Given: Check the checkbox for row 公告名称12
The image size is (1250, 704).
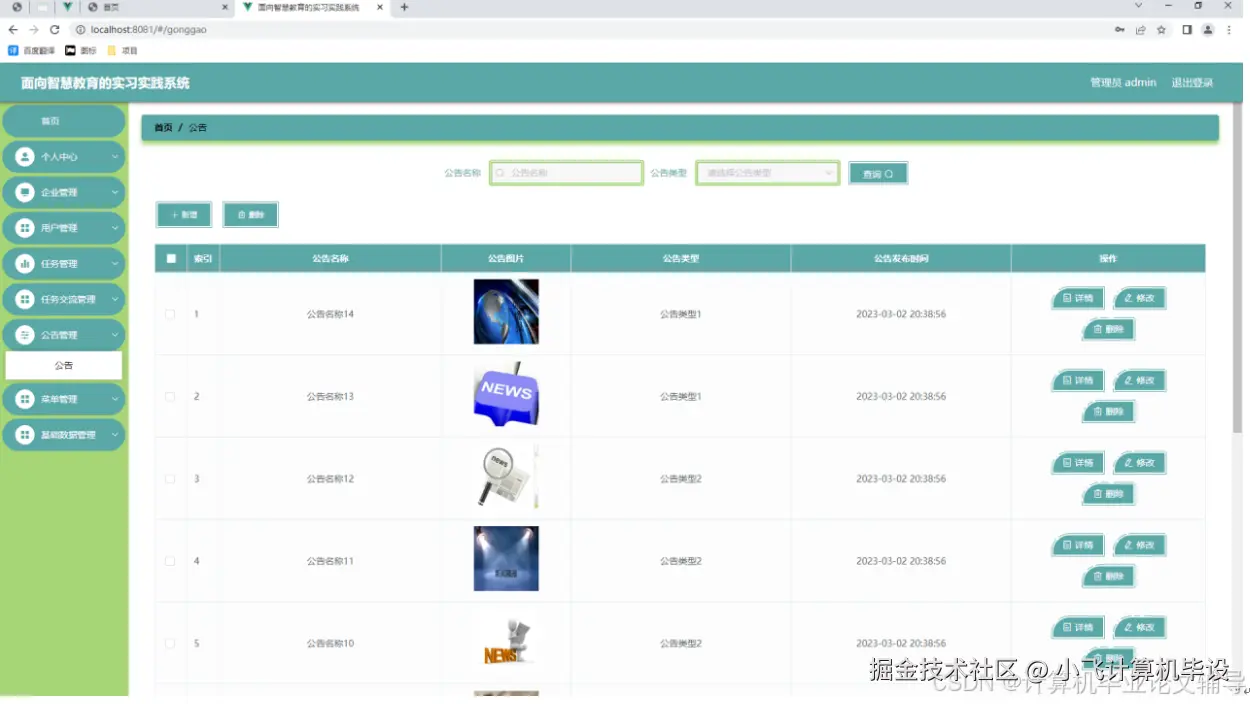Looking at the screenshot, I should pos(170,479).
